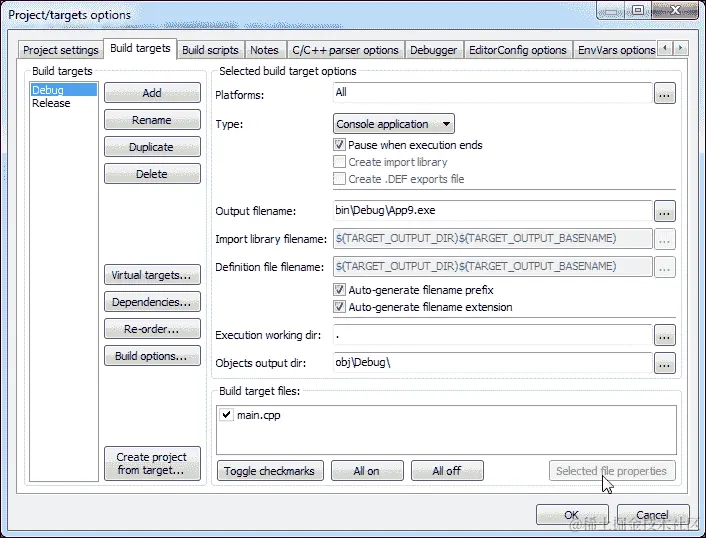Expand the Type dropdown (Console application)

(x=394, y=123)
